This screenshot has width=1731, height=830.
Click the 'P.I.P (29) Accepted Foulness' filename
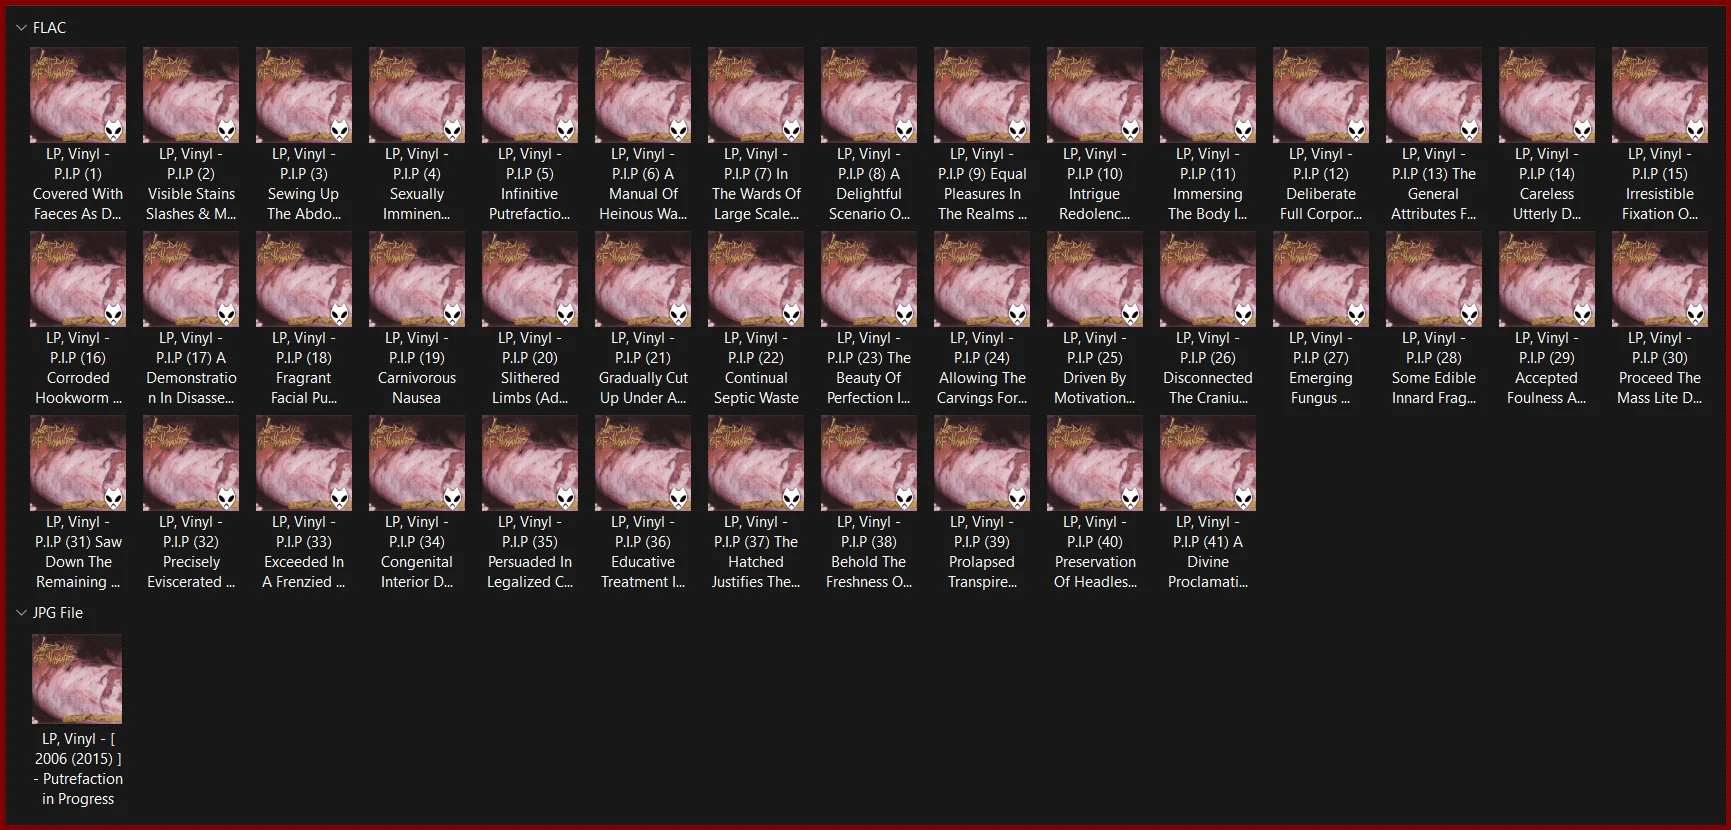1547,368
